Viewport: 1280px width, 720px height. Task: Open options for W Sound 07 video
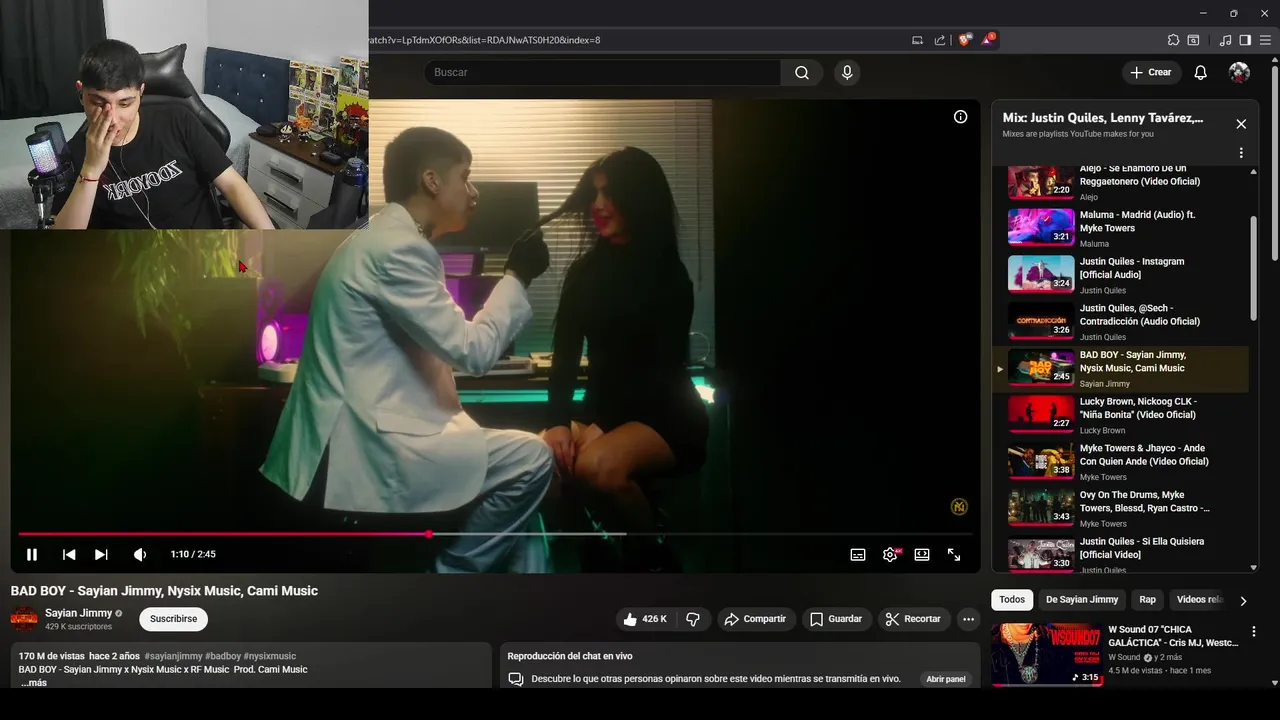click(1253, 632)
